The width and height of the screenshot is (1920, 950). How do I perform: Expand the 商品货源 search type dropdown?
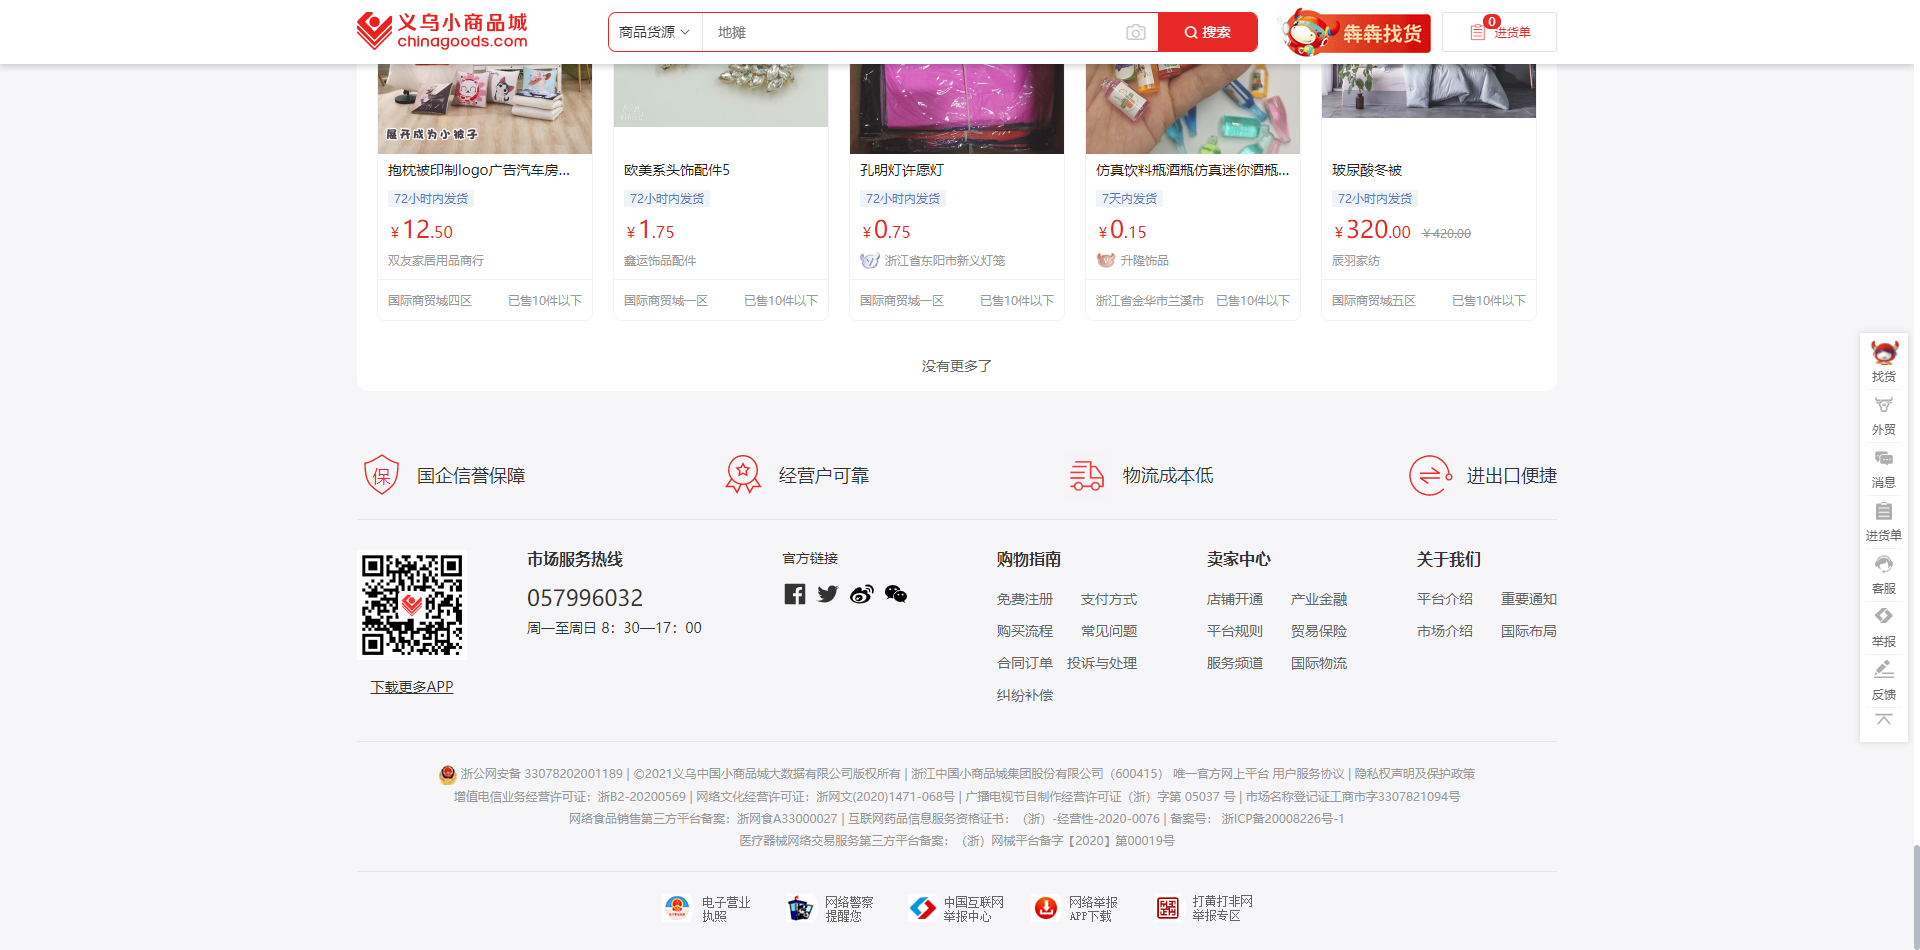(655, 33)
